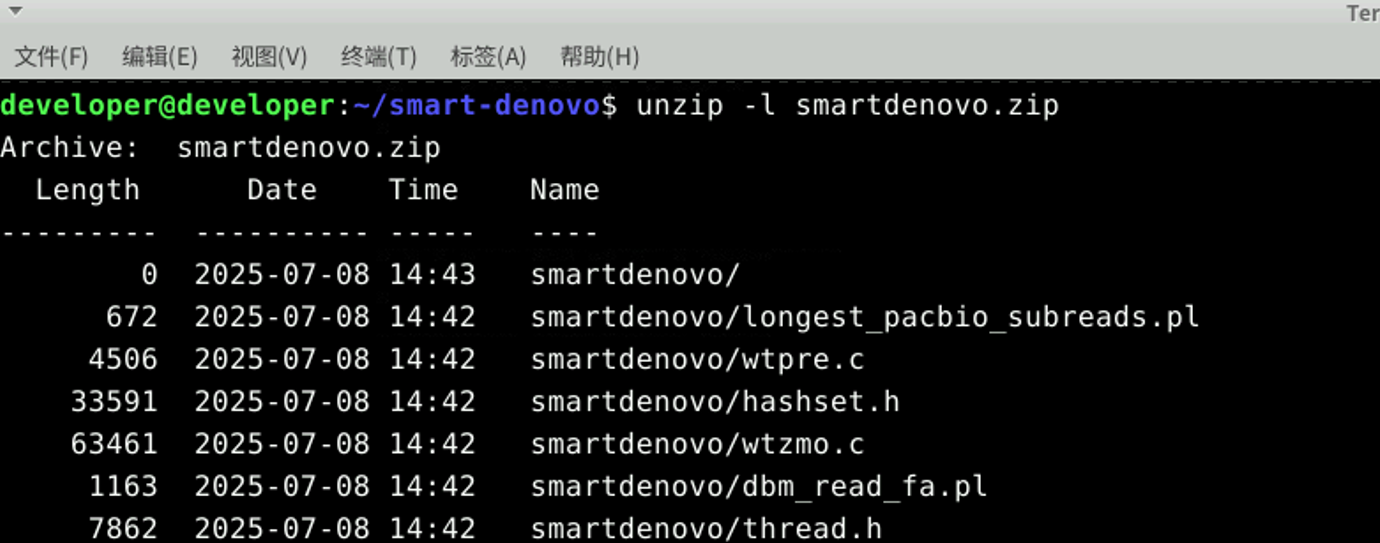
Task: Click the 14:43 time value
Action: (432, 274)
